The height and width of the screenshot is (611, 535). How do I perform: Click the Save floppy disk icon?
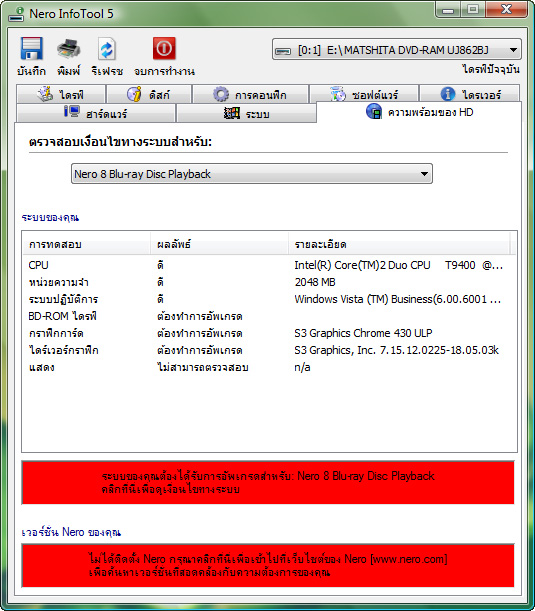coord(31,48)
